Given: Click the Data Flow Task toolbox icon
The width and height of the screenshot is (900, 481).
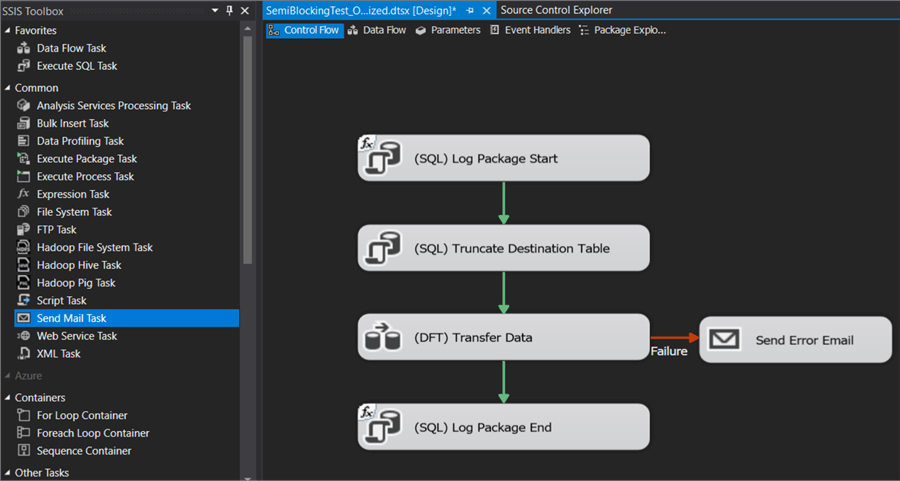Looking at the screenshot, I should pos(24,48).
